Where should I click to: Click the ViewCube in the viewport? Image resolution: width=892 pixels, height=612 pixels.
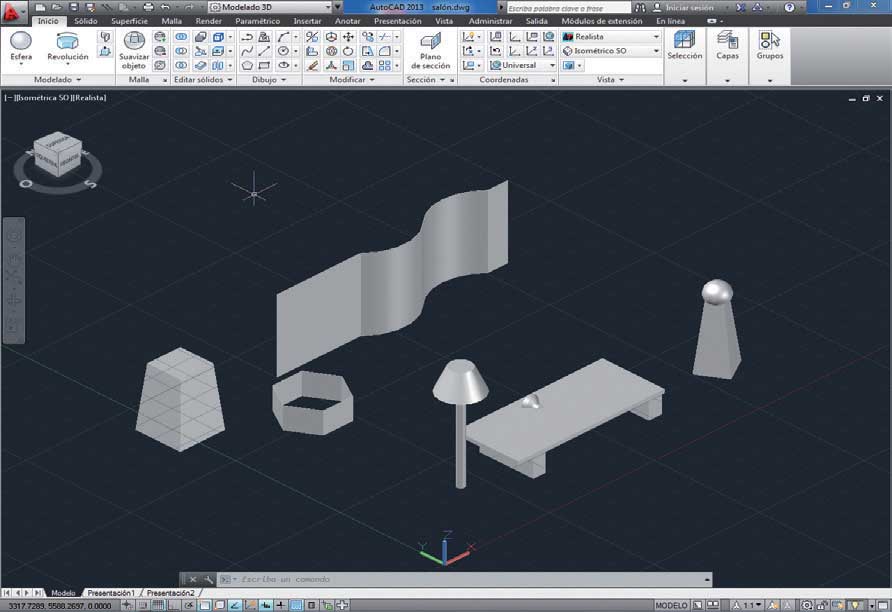tap(58, 154)
